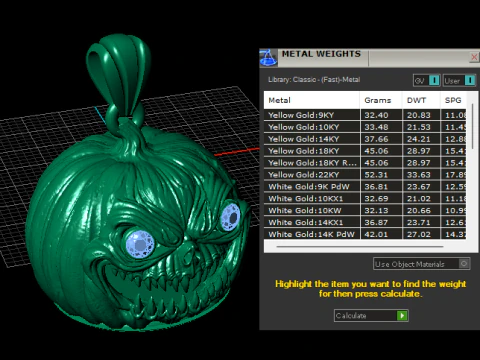Viewport: 480px width, 360px height.
Task: Click the 52.31 grams cell
Action: [381, 175]
